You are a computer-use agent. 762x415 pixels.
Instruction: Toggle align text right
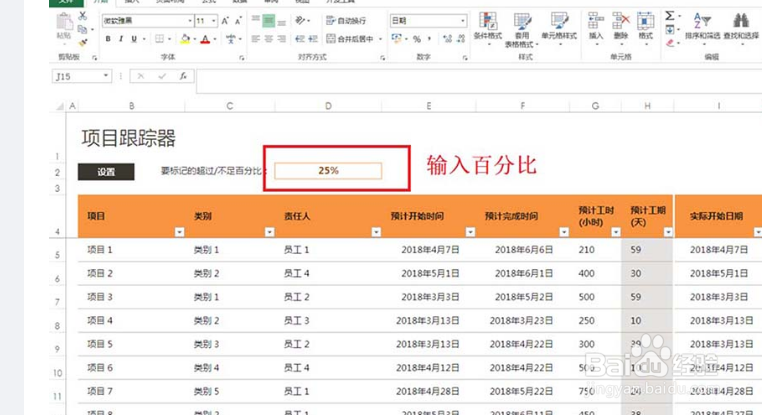pos(282,39)
